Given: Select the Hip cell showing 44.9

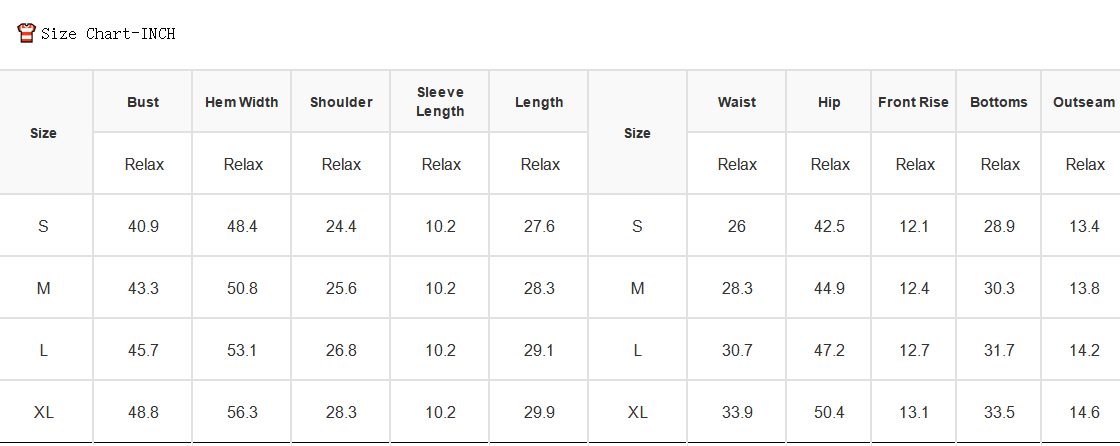Looking at the screenshot, I should click(829, 288).
